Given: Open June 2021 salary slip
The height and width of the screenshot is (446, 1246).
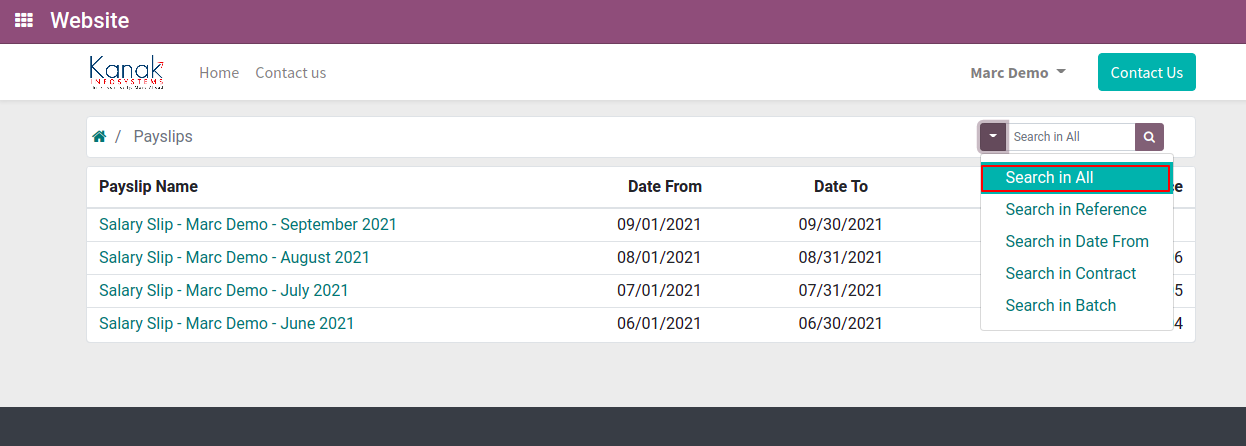Looking at the screenshot, I should coord(226,323).
